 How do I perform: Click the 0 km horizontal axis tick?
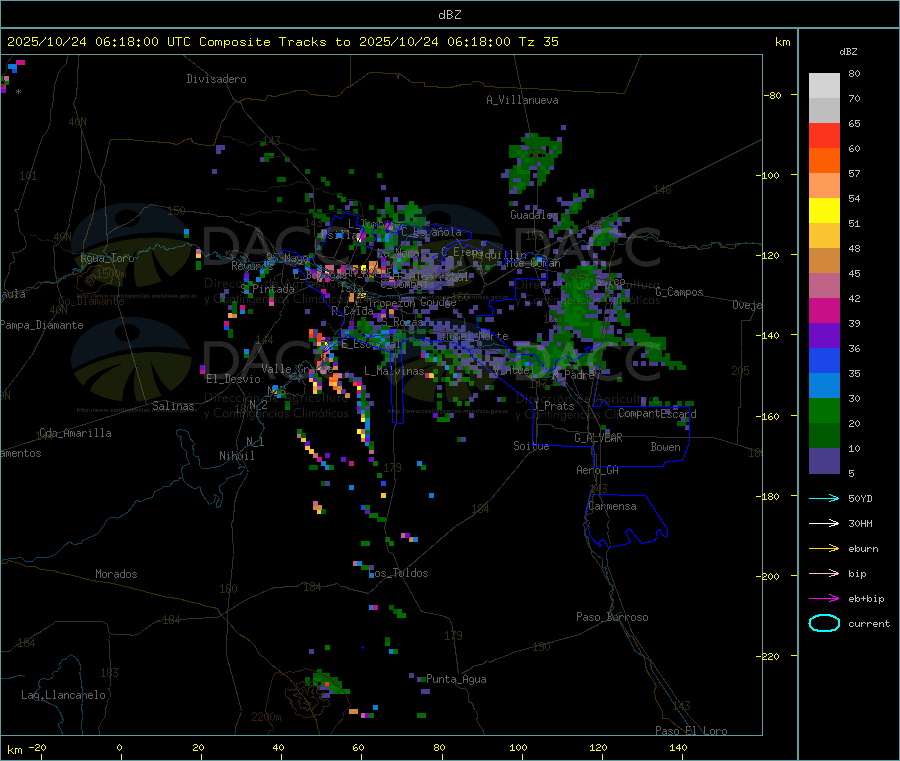click(x=119, y=747)
